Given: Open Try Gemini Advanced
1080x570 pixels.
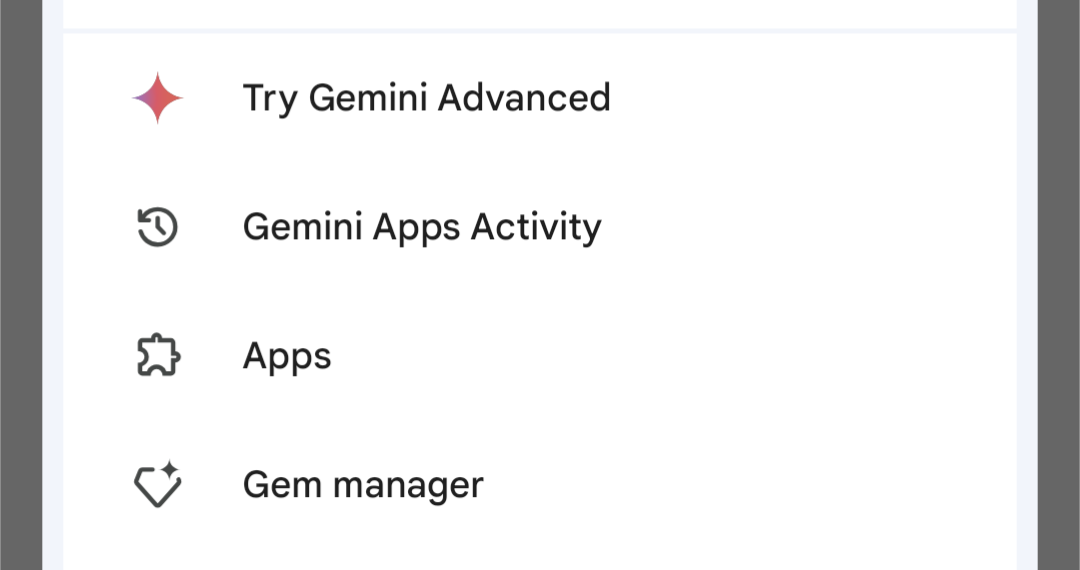Looking at the screenshot, I should [540, 98].
